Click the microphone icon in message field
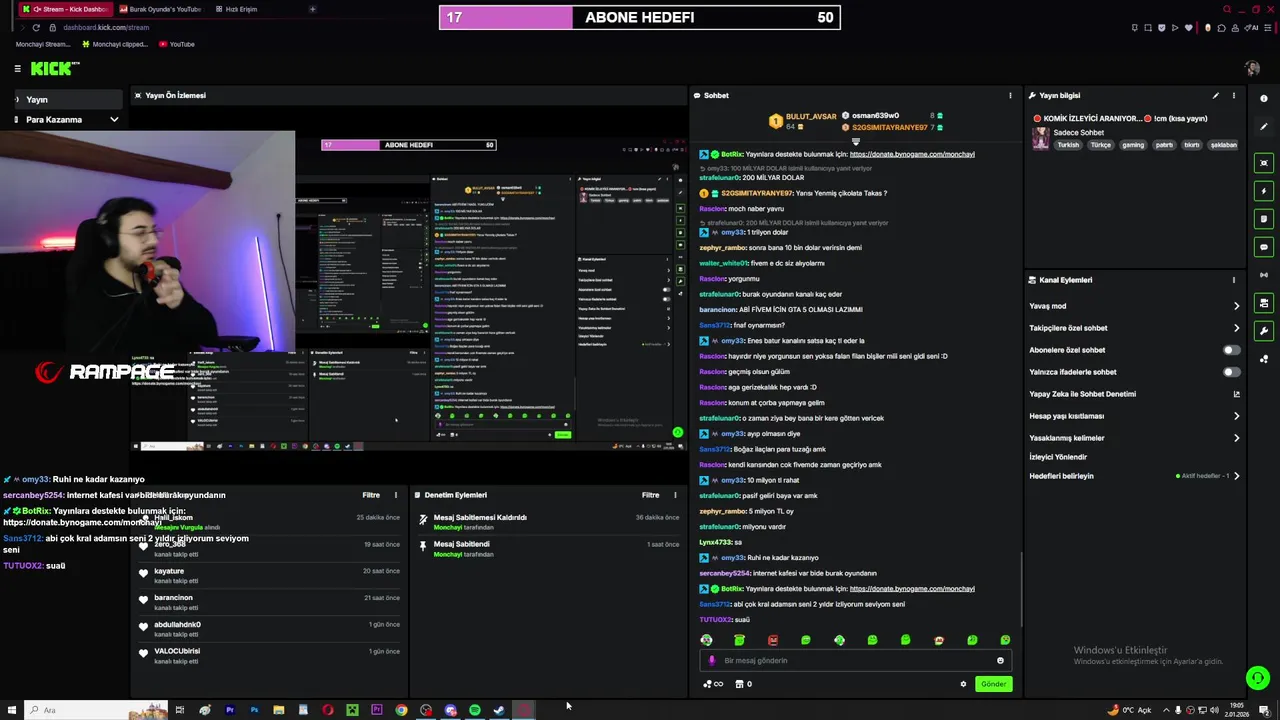The width and height of the screenshot is (1280, 720). coord(712,660)
